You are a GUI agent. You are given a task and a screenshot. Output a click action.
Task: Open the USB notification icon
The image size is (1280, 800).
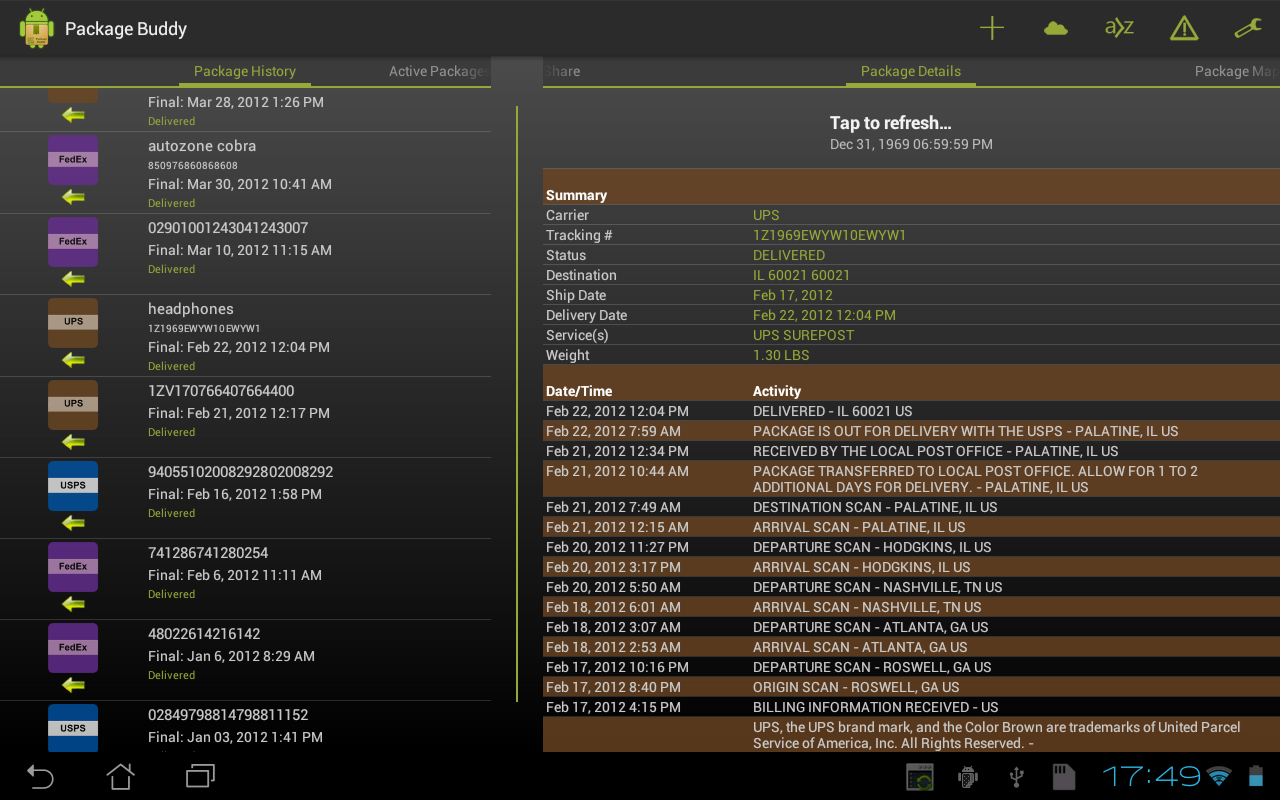click(x=1016, y=776)
